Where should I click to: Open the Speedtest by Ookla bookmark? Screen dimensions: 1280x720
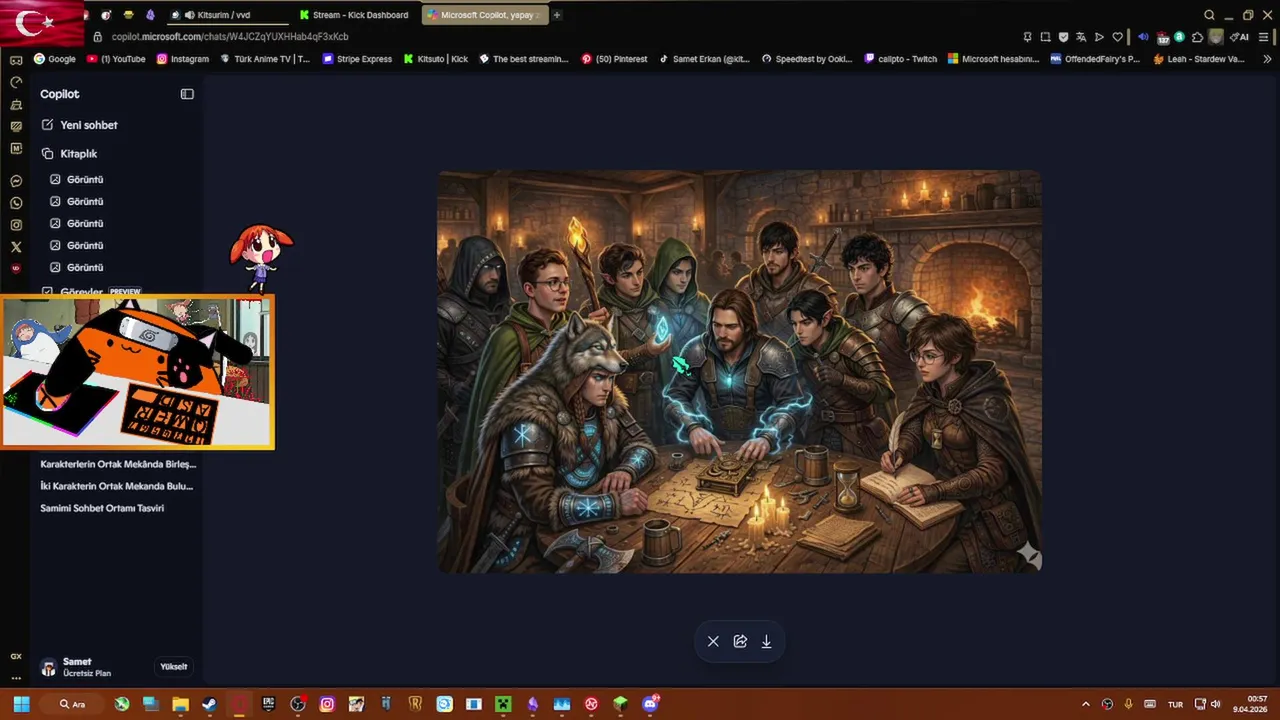(x=807, y=59)
